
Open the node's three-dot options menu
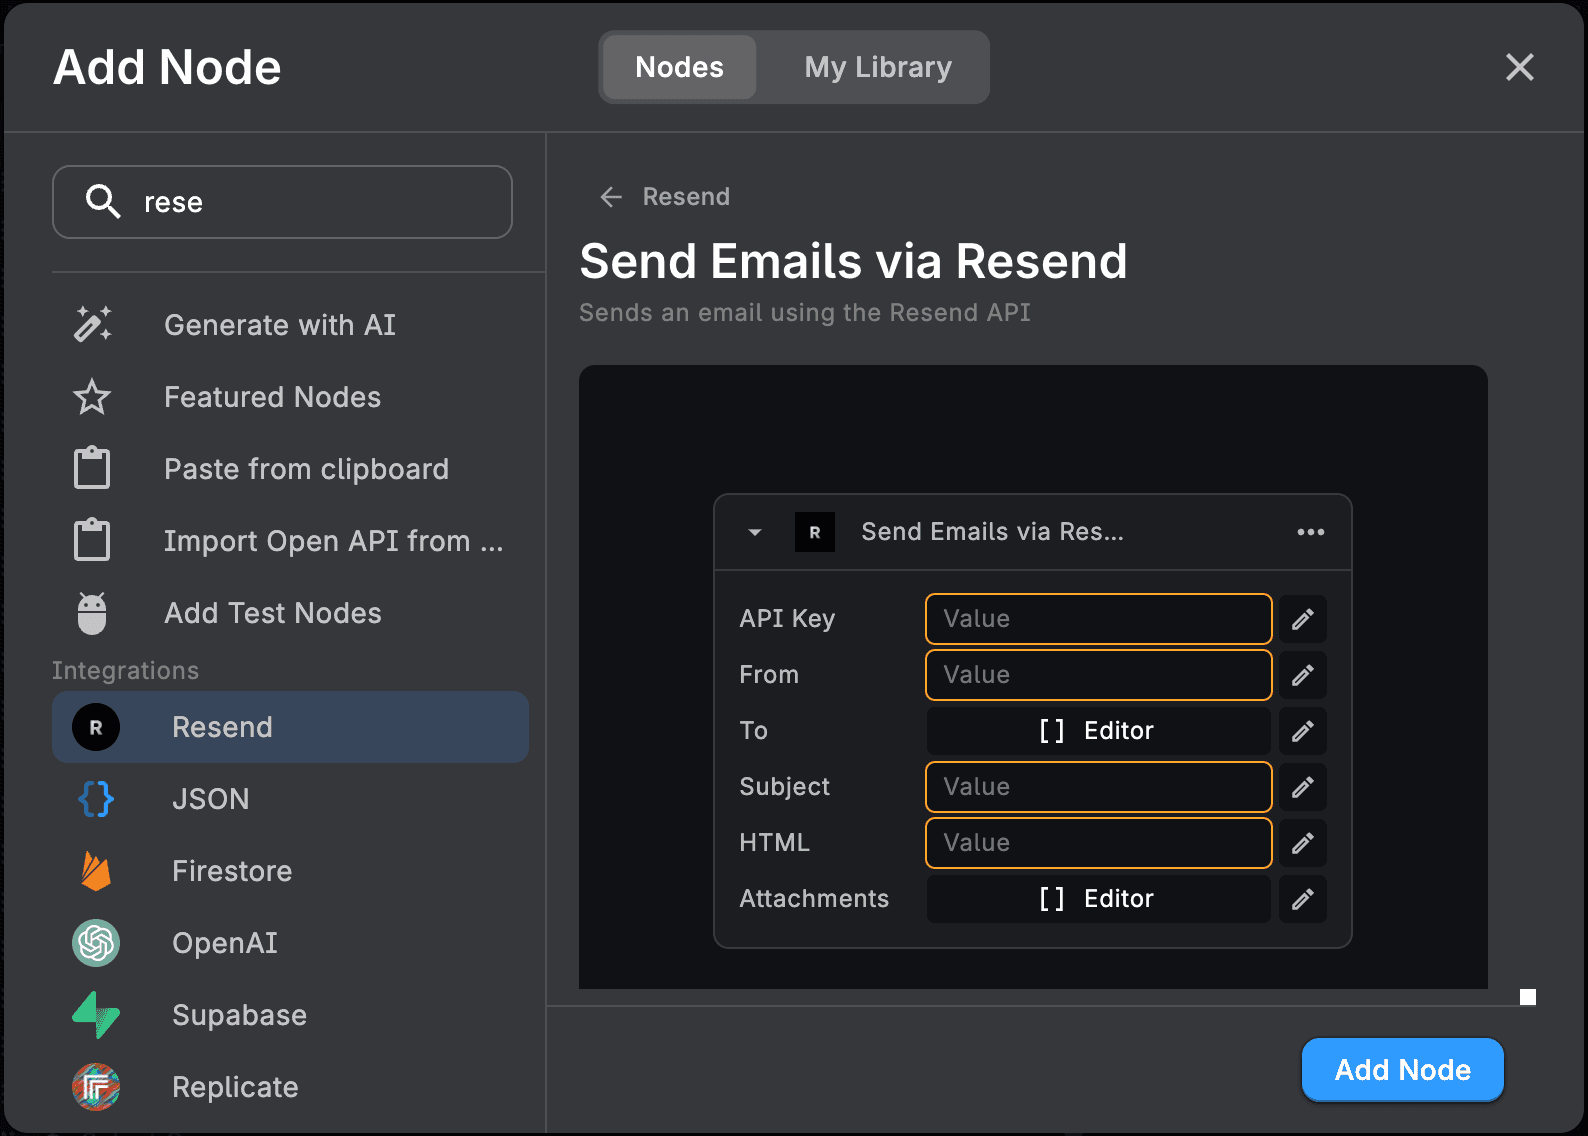pyautogui.click(x=1310, y=532)
